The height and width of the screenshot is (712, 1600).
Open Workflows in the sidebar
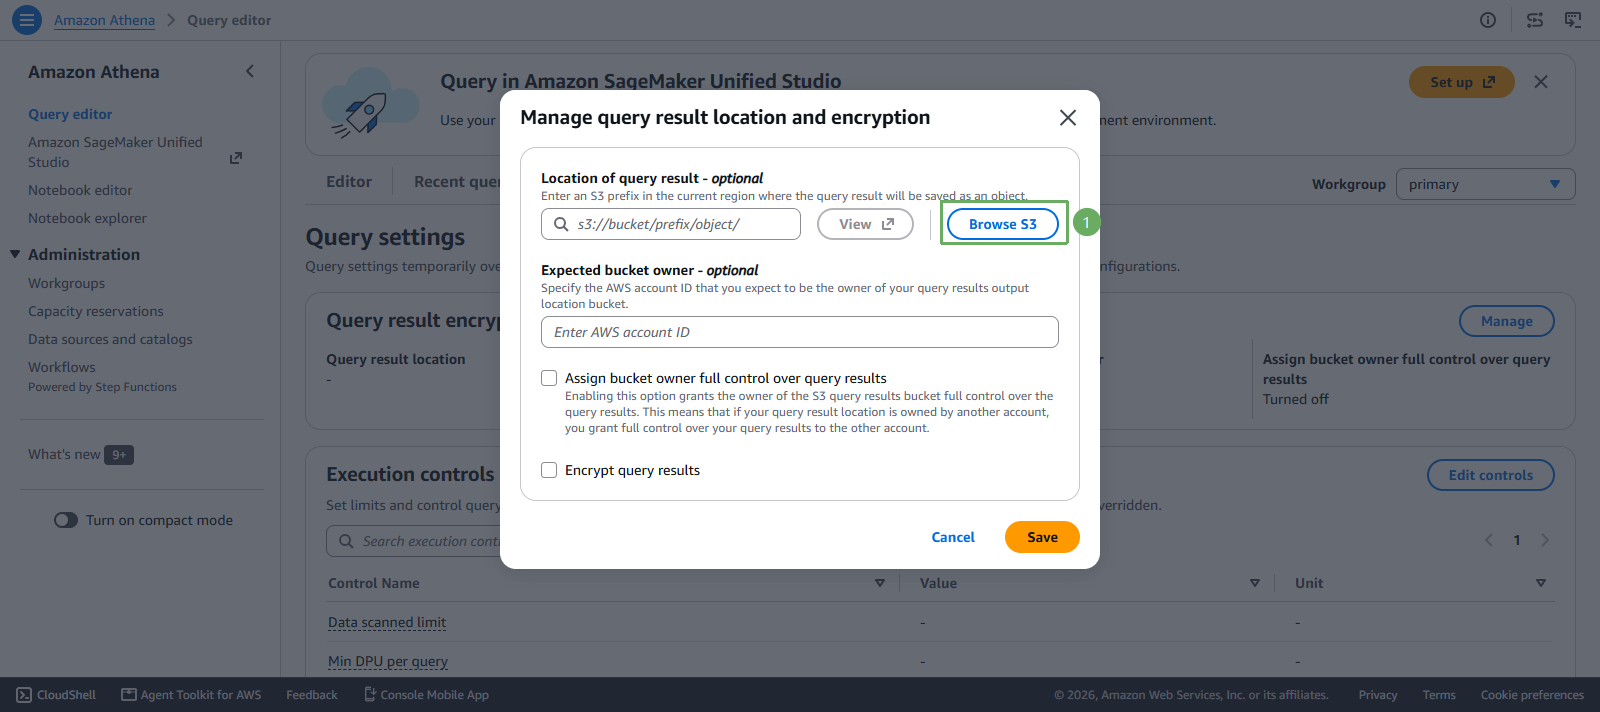[62, 367]
